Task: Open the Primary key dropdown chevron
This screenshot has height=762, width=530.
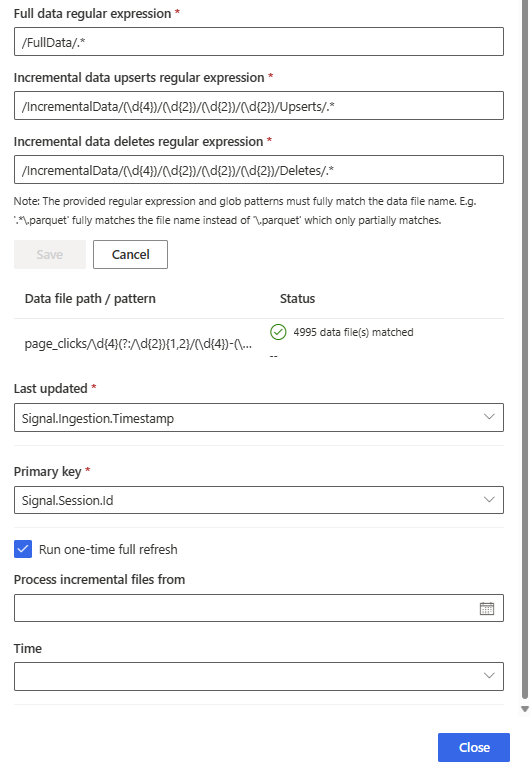Action: [489, 500]
